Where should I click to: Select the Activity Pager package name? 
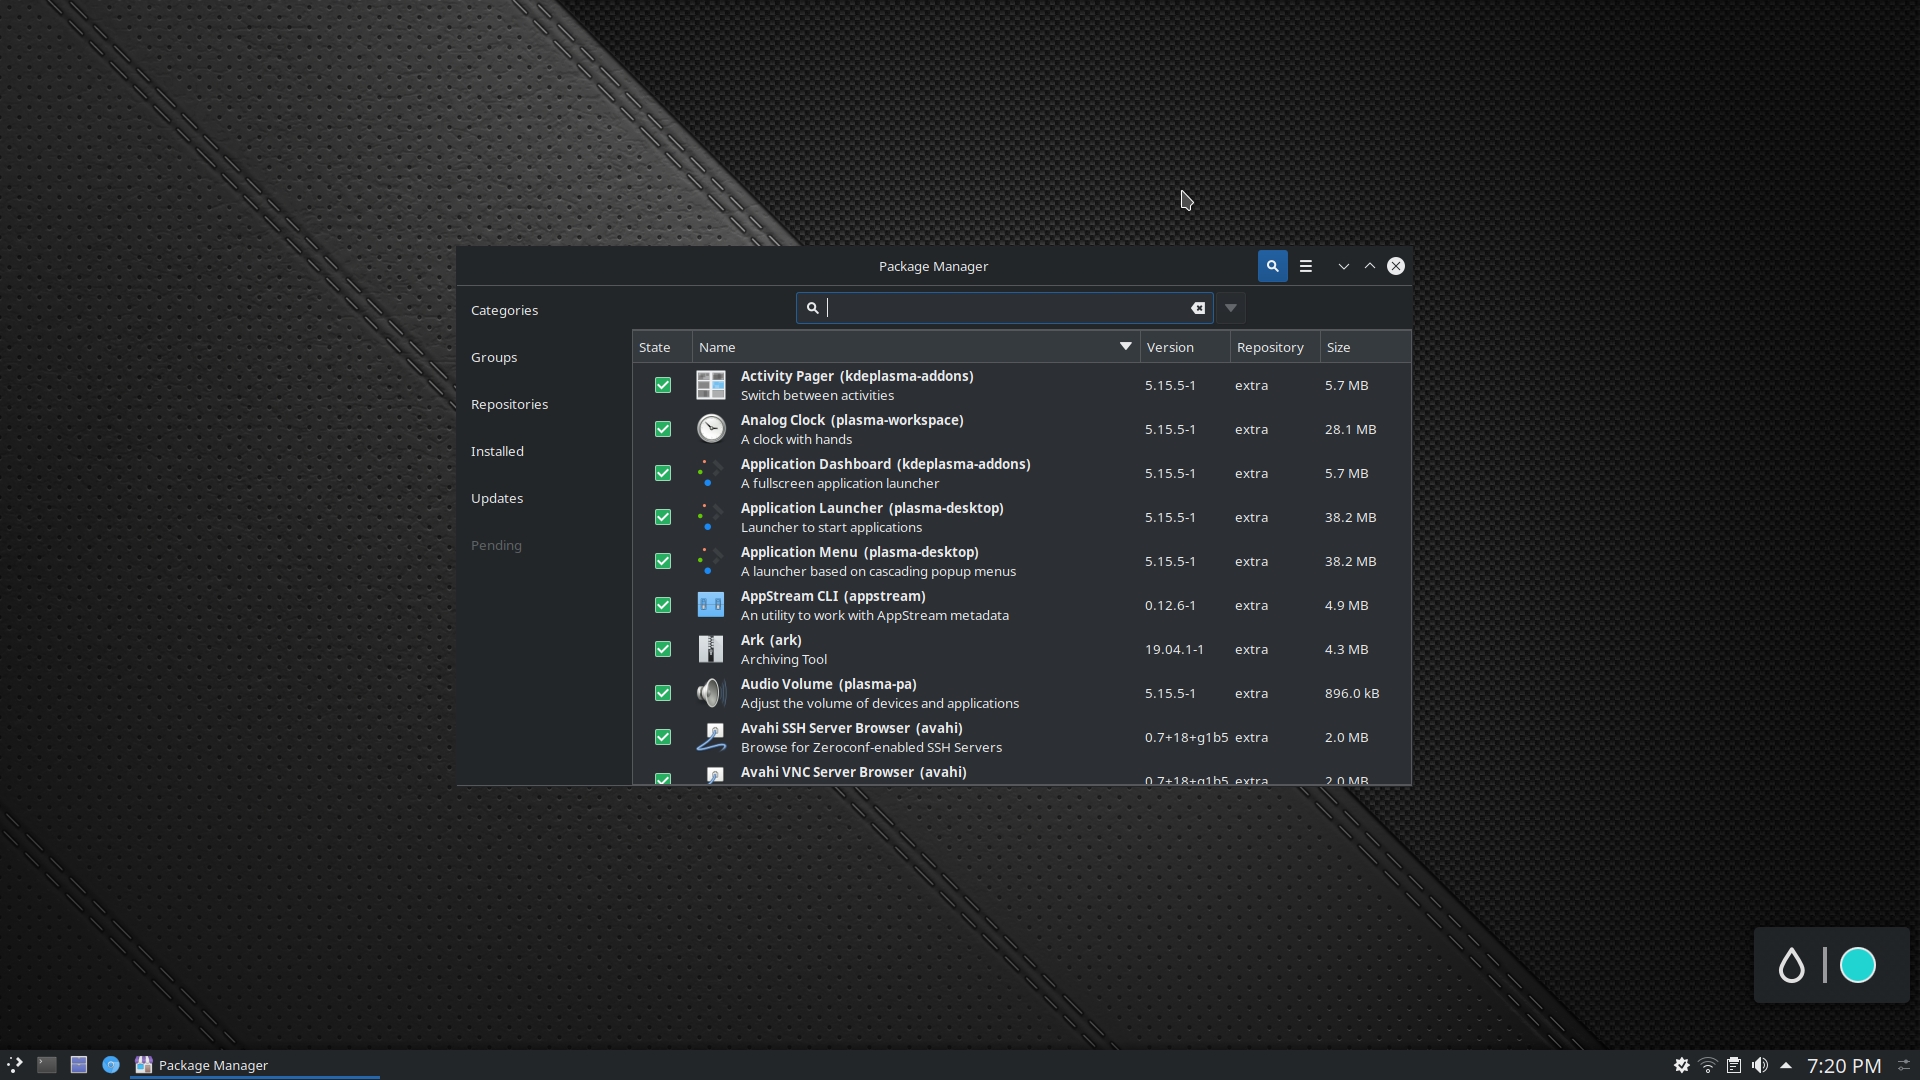pyautogui.click(x=857, y=376)
